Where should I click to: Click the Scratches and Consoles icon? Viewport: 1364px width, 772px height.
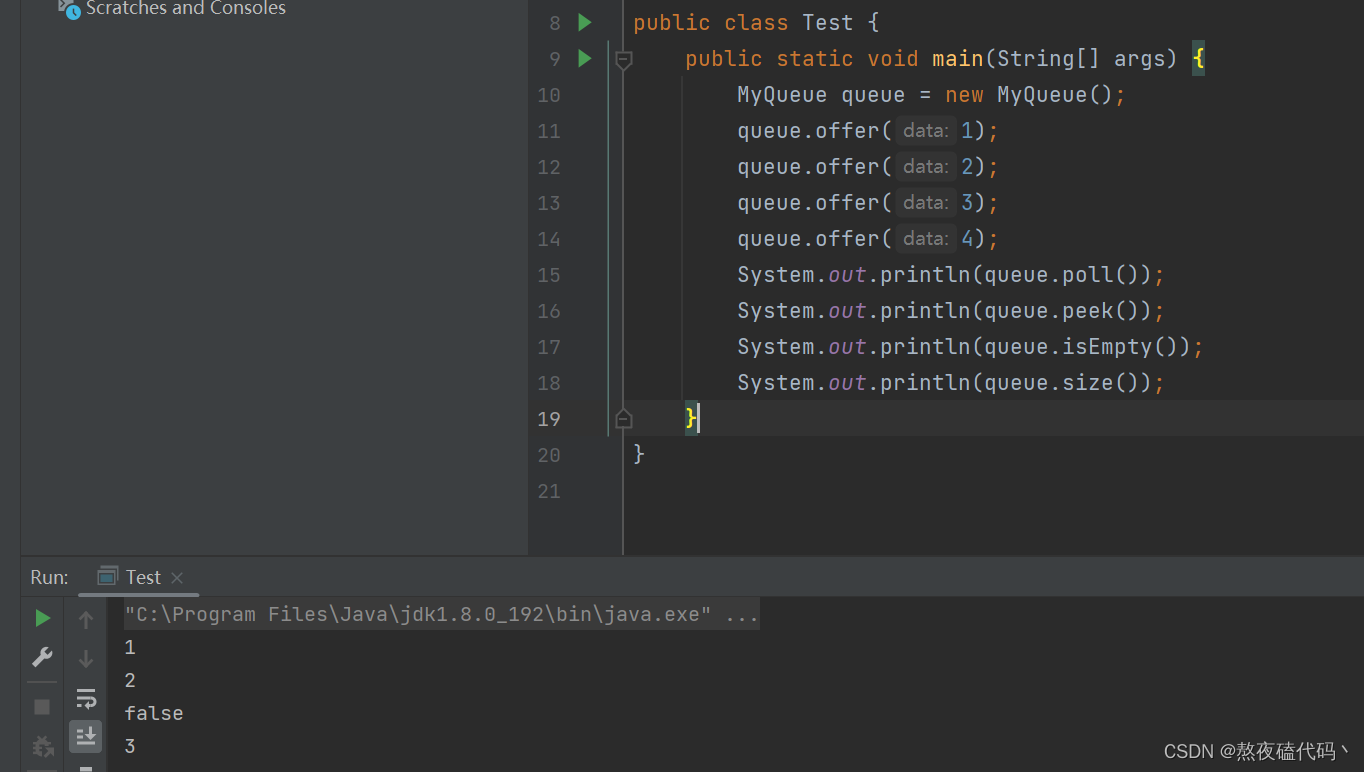pyautogui.click(x=69, y=9)
